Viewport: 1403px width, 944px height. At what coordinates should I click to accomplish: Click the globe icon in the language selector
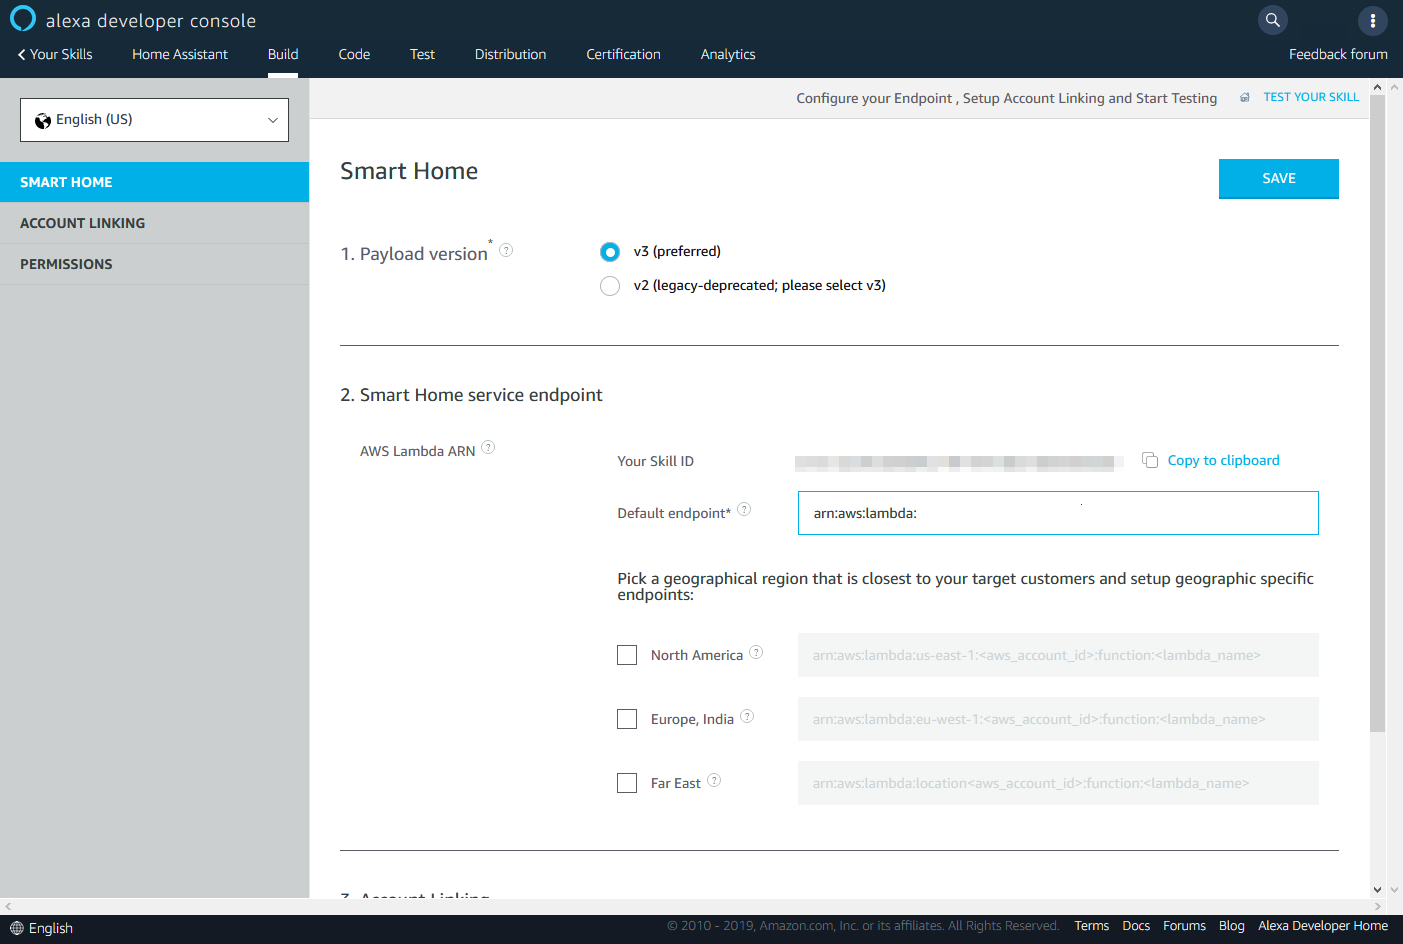coord(43,121)
